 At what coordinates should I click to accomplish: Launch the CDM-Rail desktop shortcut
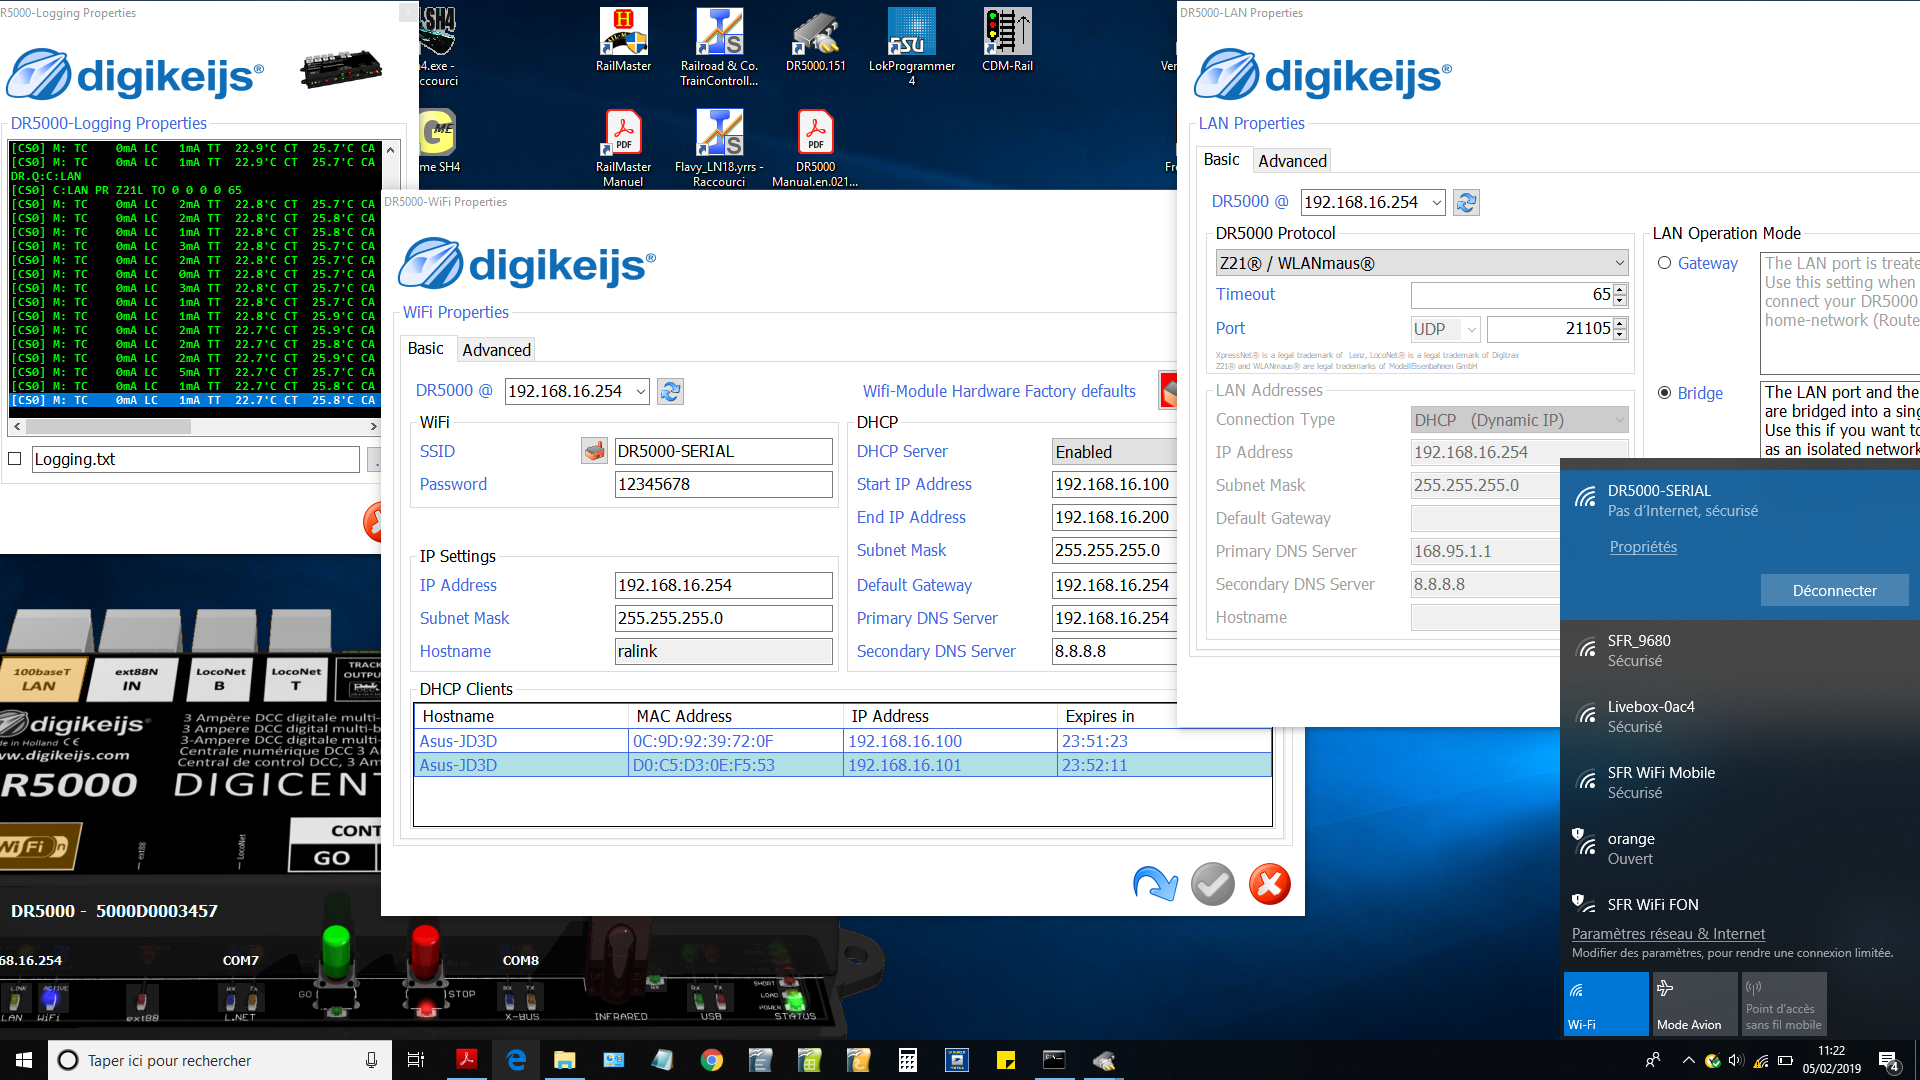coord(1007,40)
